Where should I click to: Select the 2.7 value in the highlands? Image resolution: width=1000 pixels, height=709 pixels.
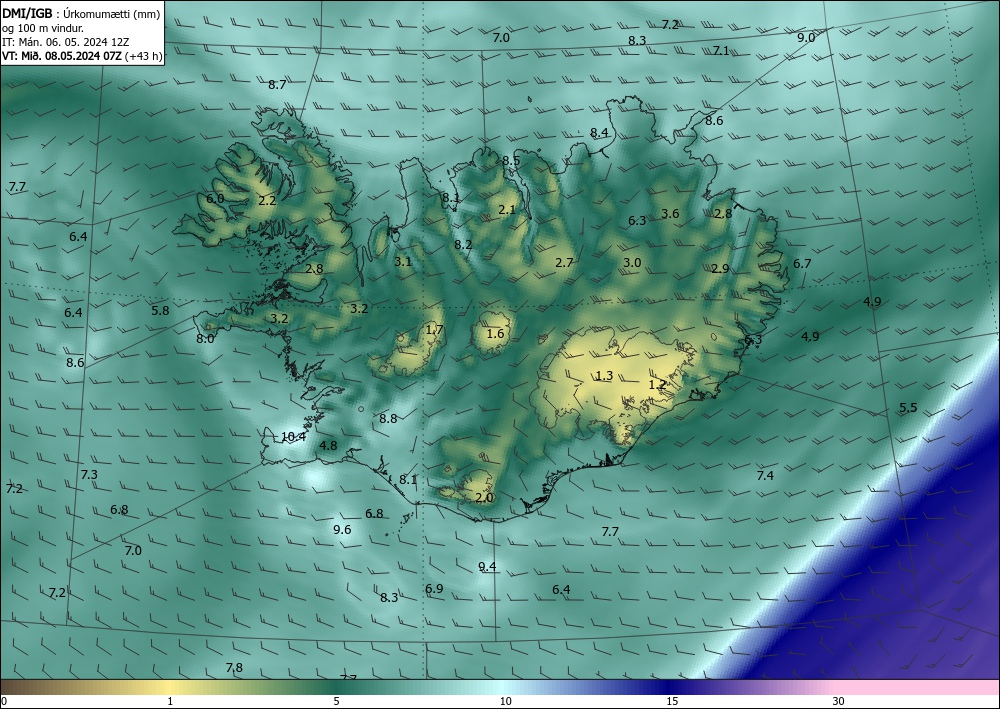[x=564, y=263]
